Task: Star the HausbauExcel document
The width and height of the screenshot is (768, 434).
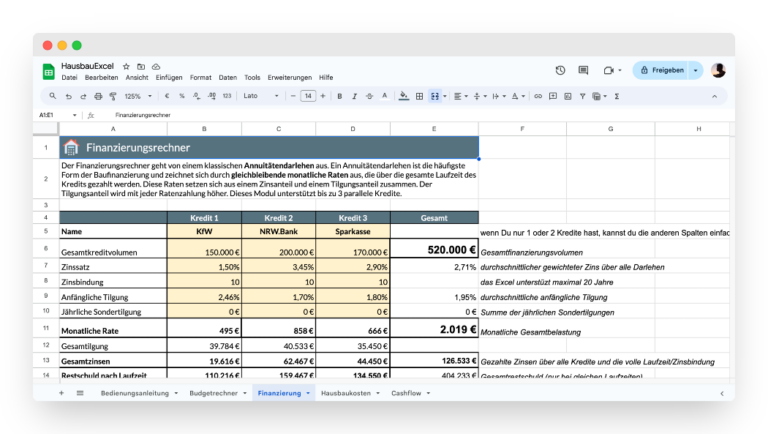Action: 126,67
